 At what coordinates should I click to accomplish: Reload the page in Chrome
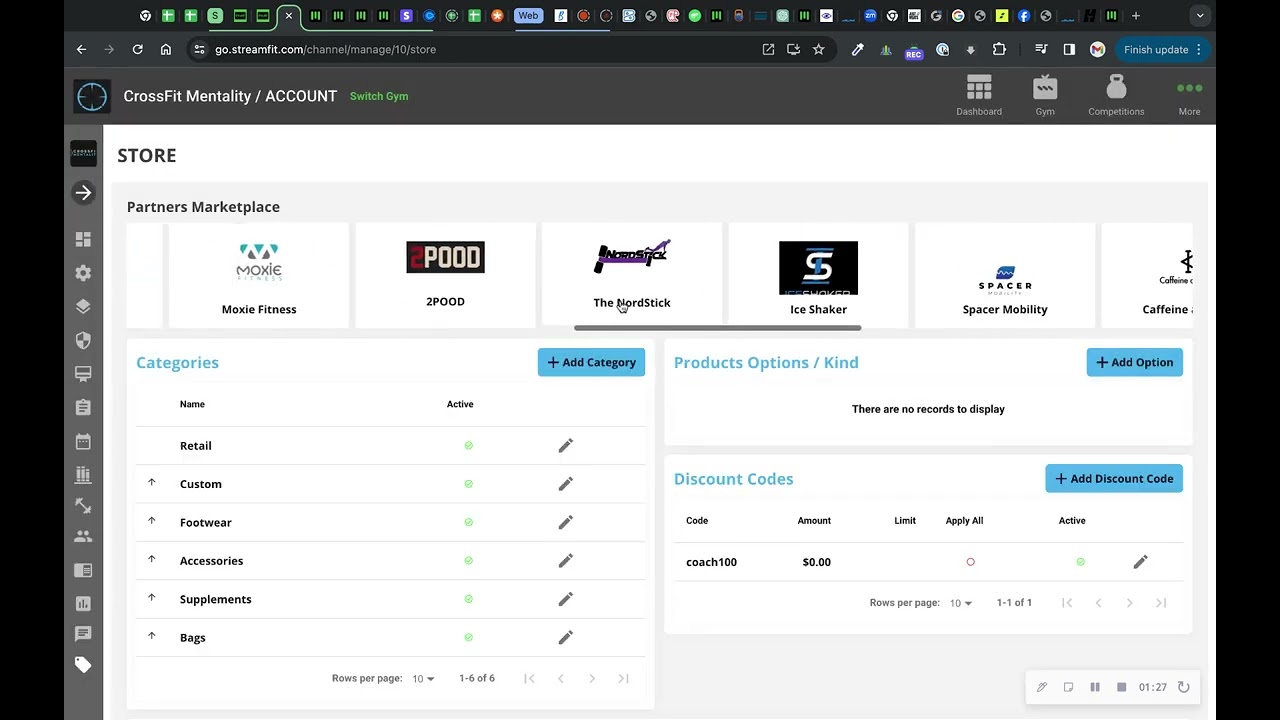137,49
